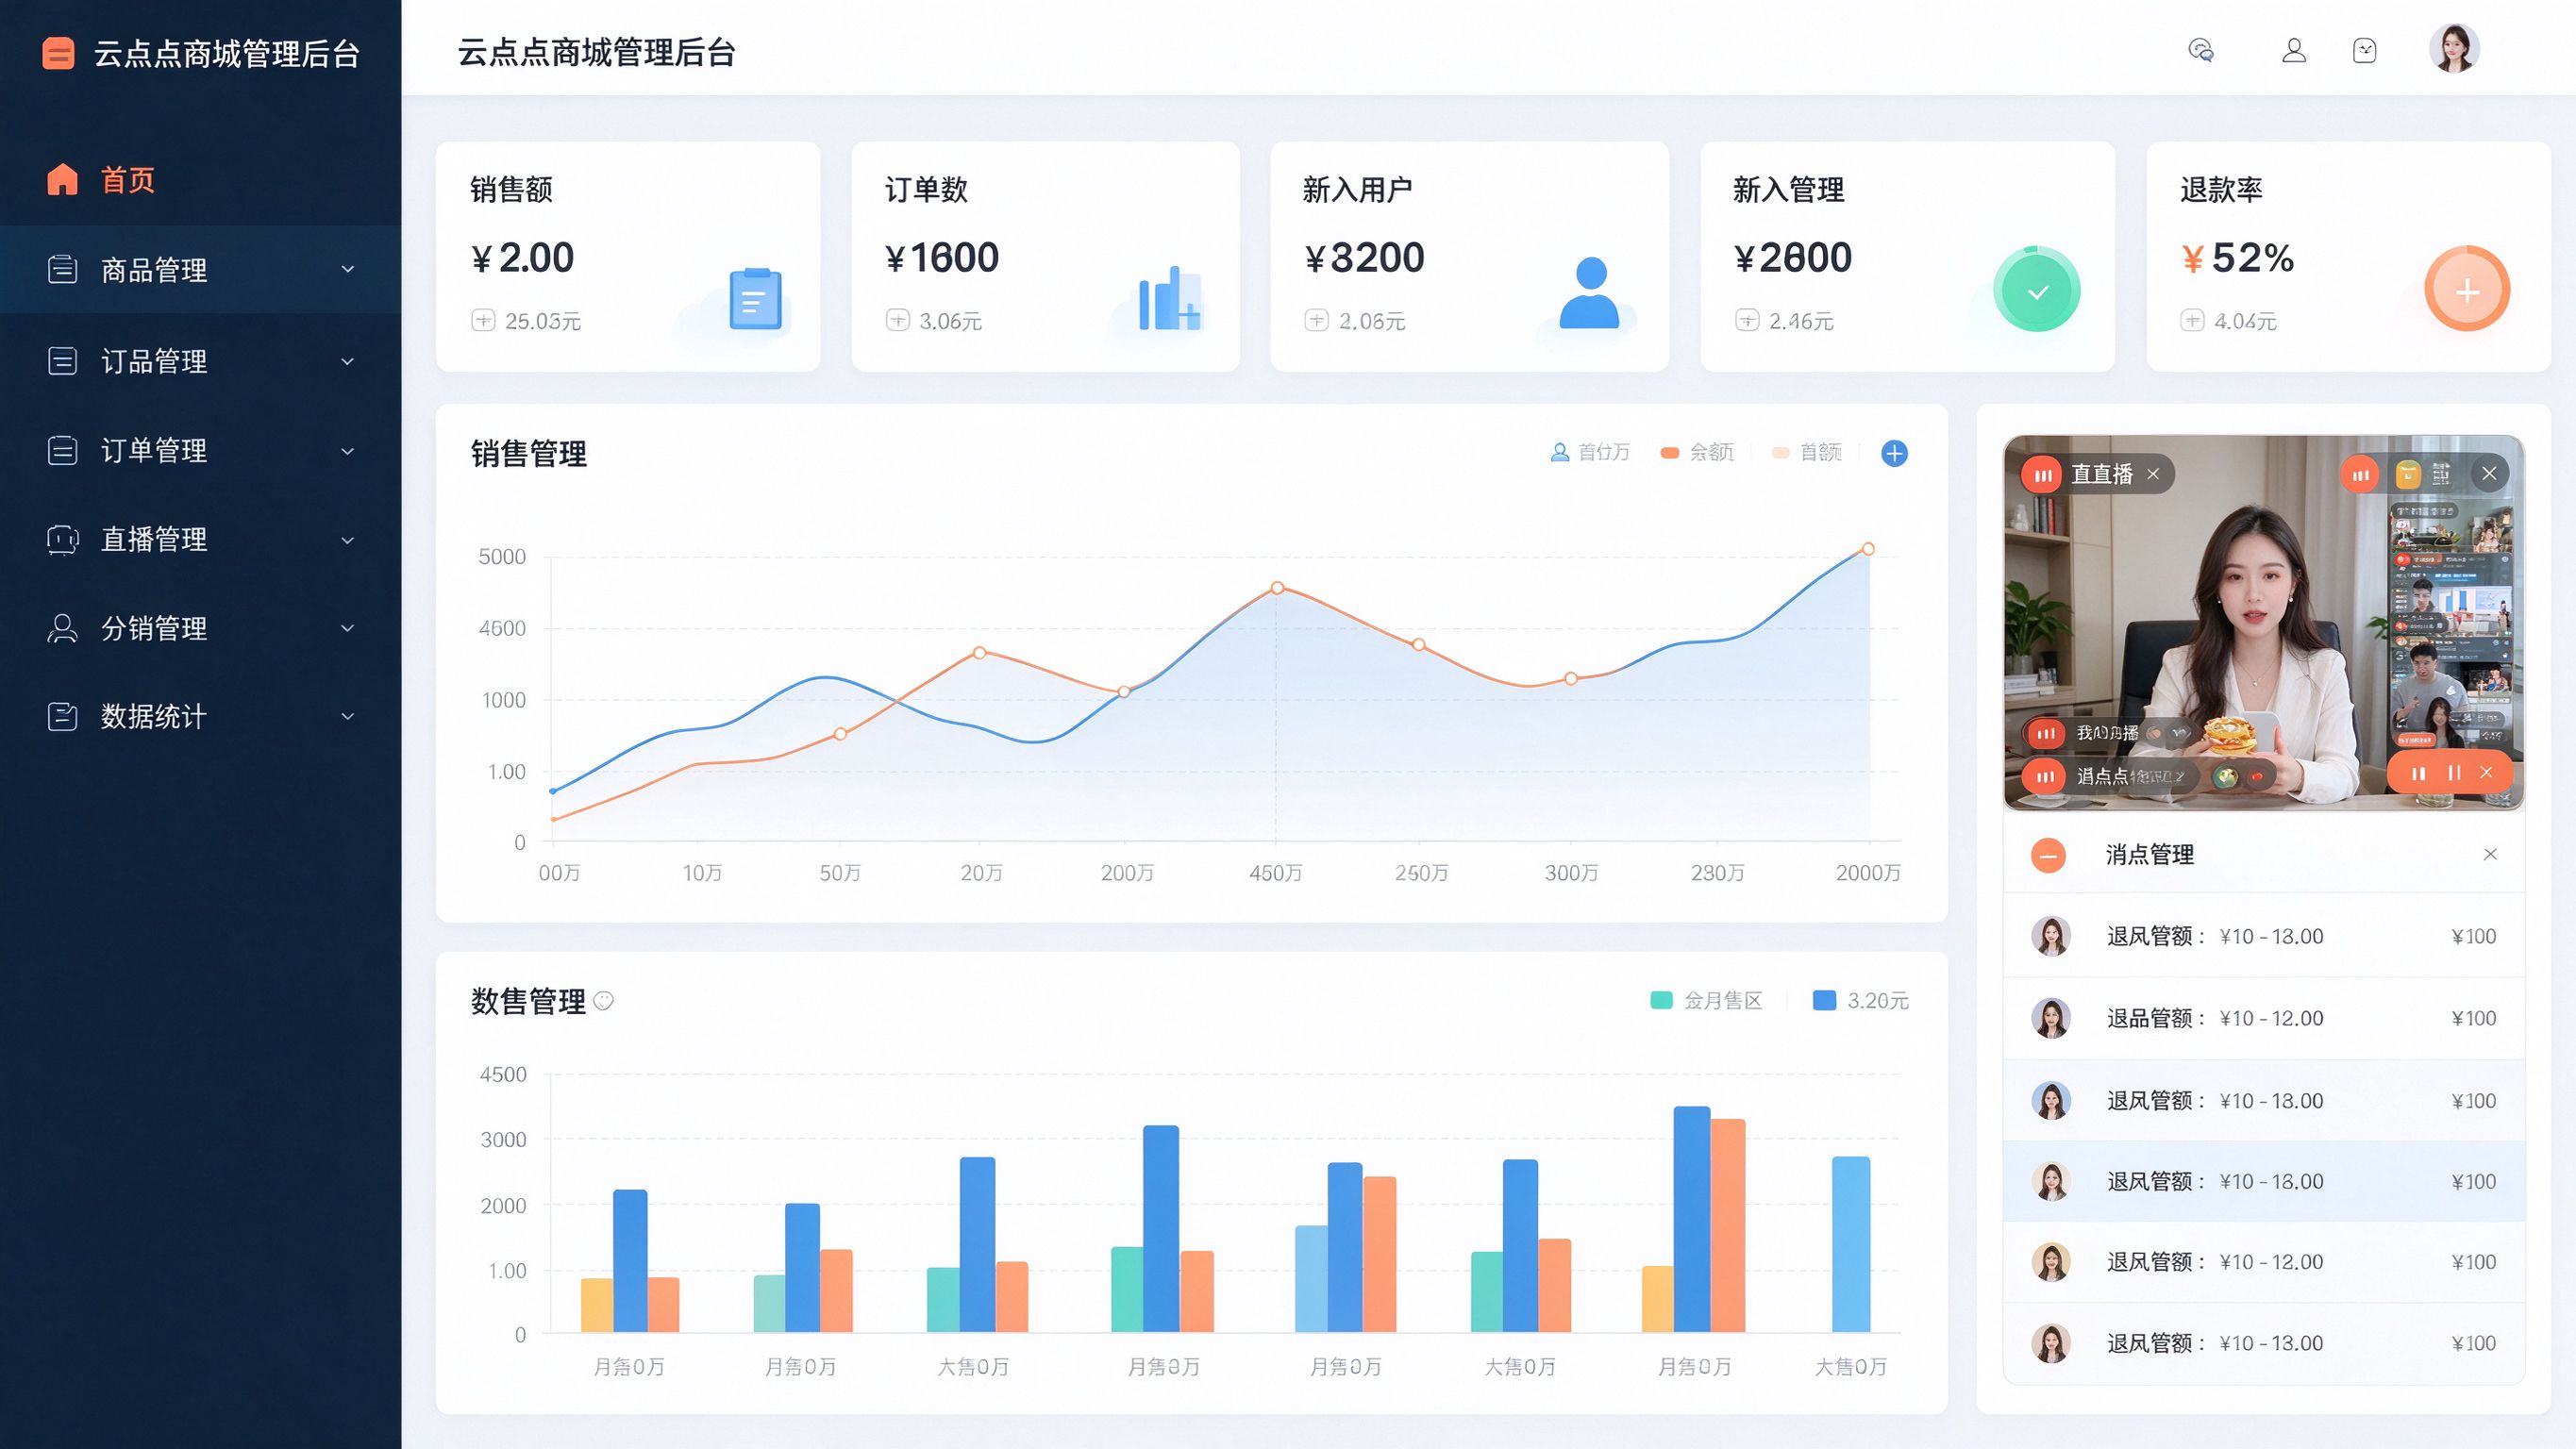2576x1449 pixels.
Task: Dismiss 直直播 tag with small x
Action: click(x=2153, y=474)
